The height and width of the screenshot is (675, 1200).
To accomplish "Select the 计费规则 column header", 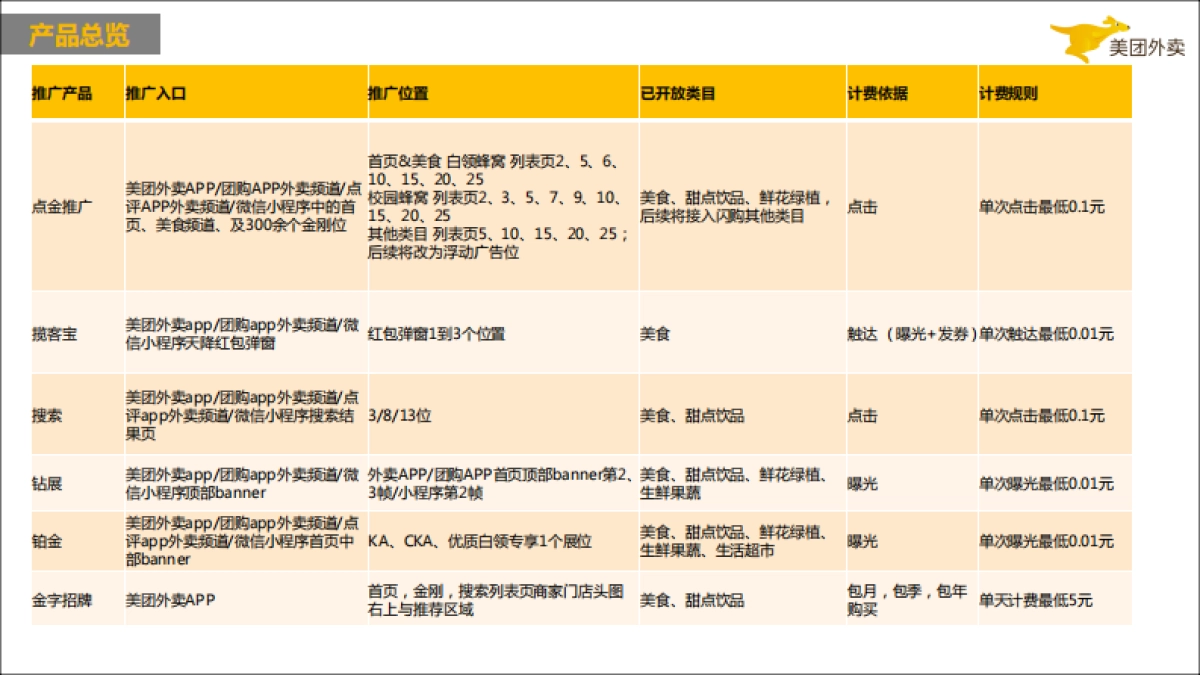I will [1010, 92].
